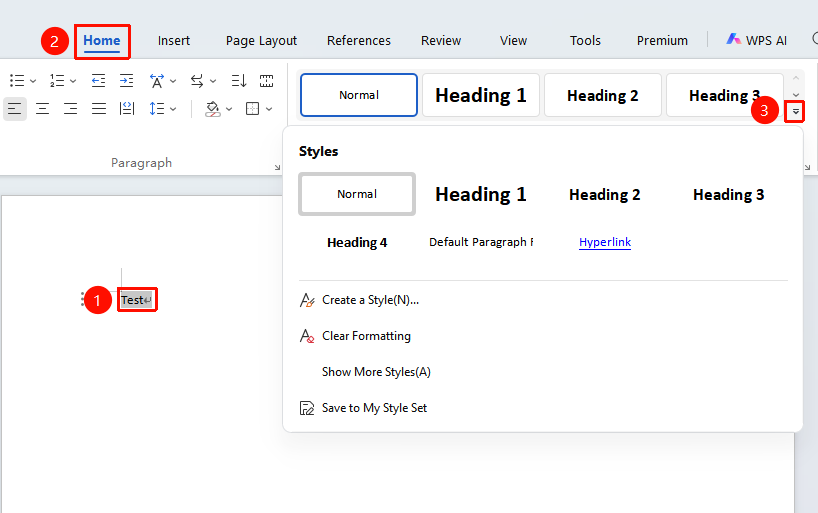Click the shading paint bucket color
Viewport: 818px width, 513px height.
(212, 109)
